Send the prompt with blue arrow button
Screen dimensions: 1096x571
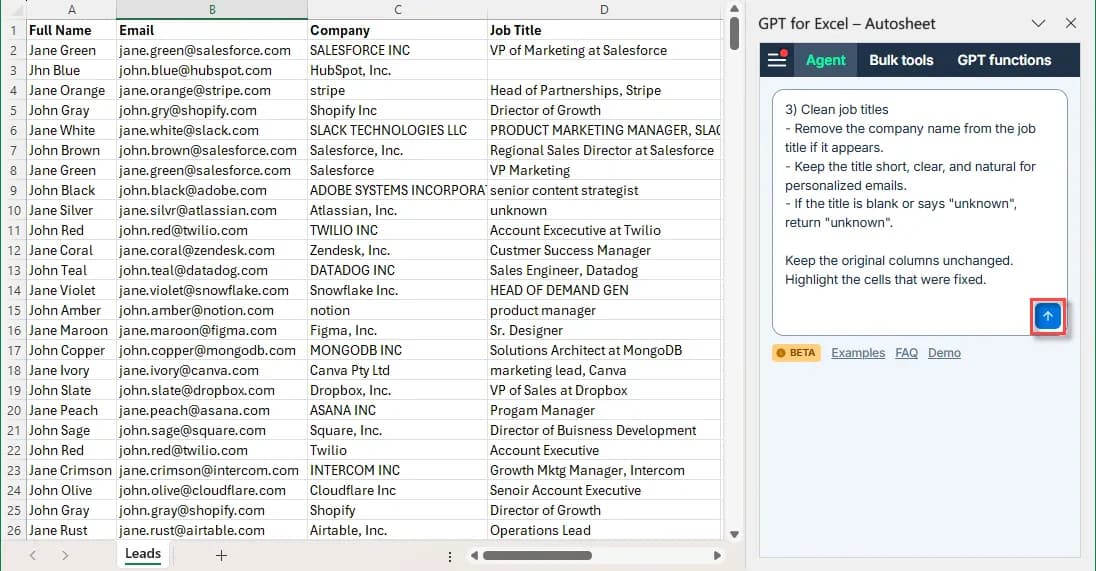pyautogui.click(x=1047, y=317)
